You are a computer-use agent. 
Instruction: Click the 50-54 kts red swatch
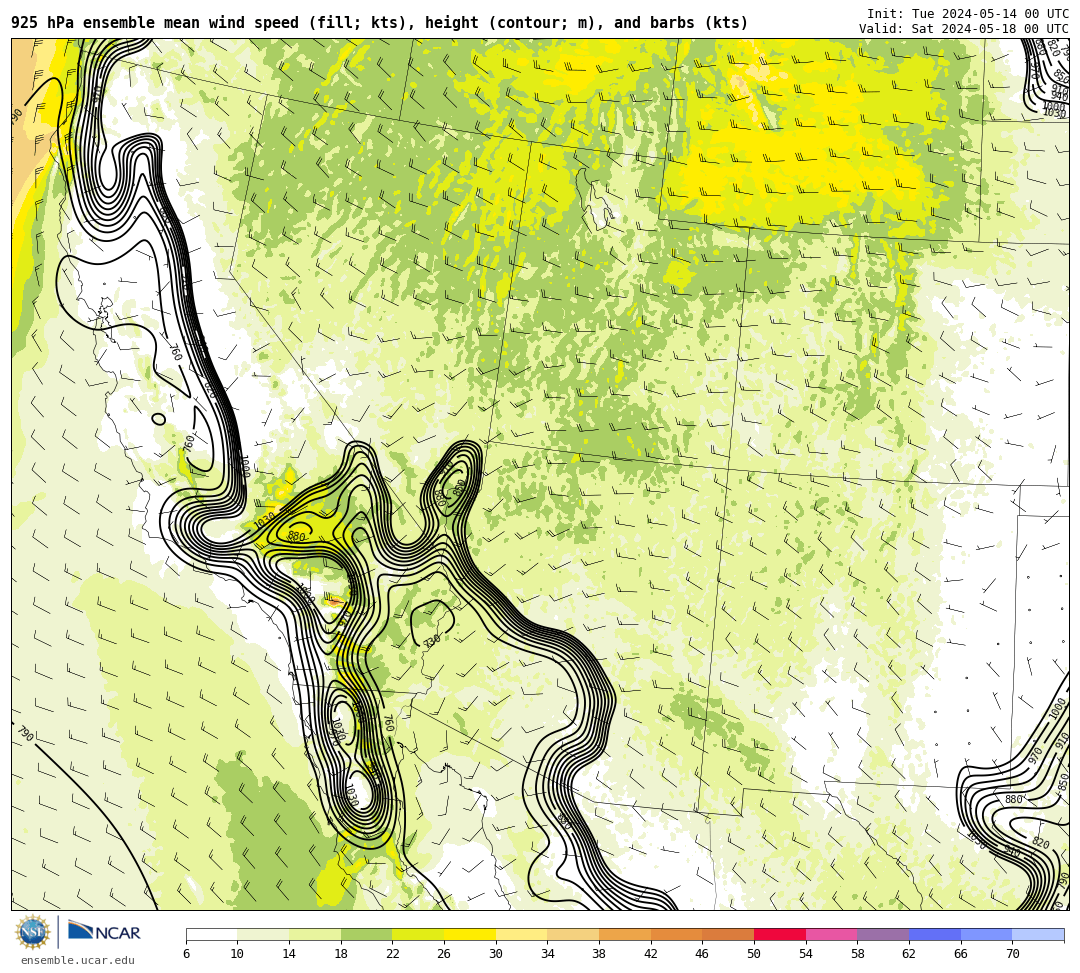[780, 934]
